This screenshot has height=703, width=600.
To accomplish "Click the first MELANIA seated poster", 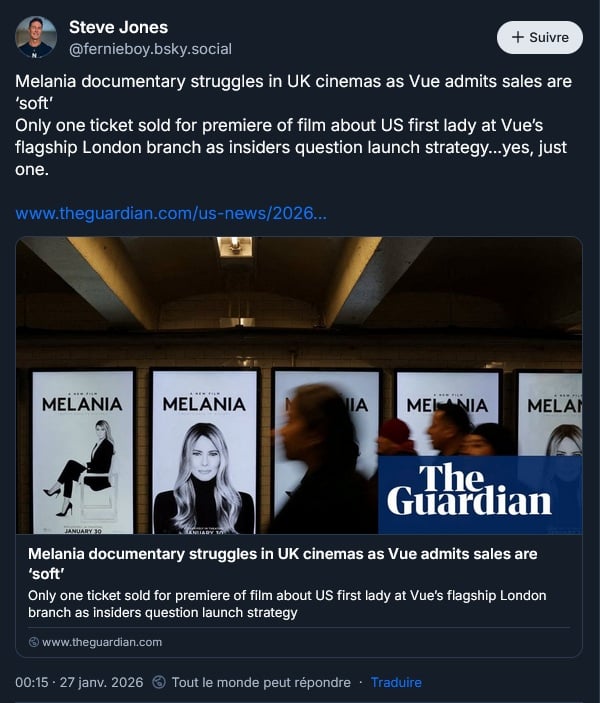I will click(x=83, y=451).
